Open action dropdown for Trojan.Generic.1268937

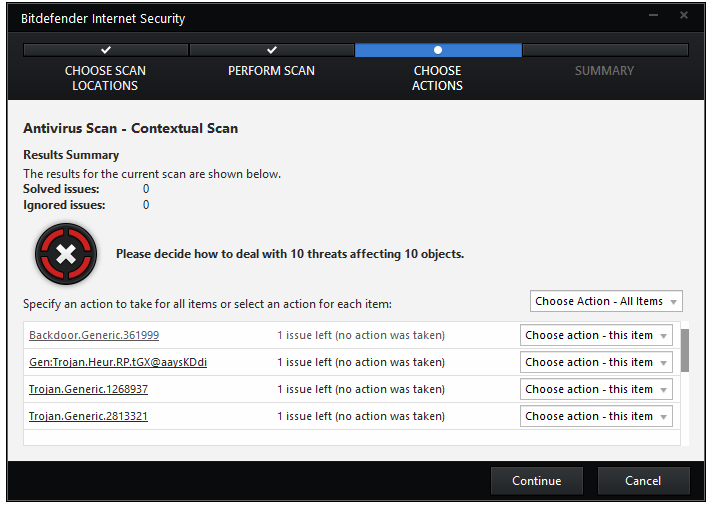tap(596, 390)
